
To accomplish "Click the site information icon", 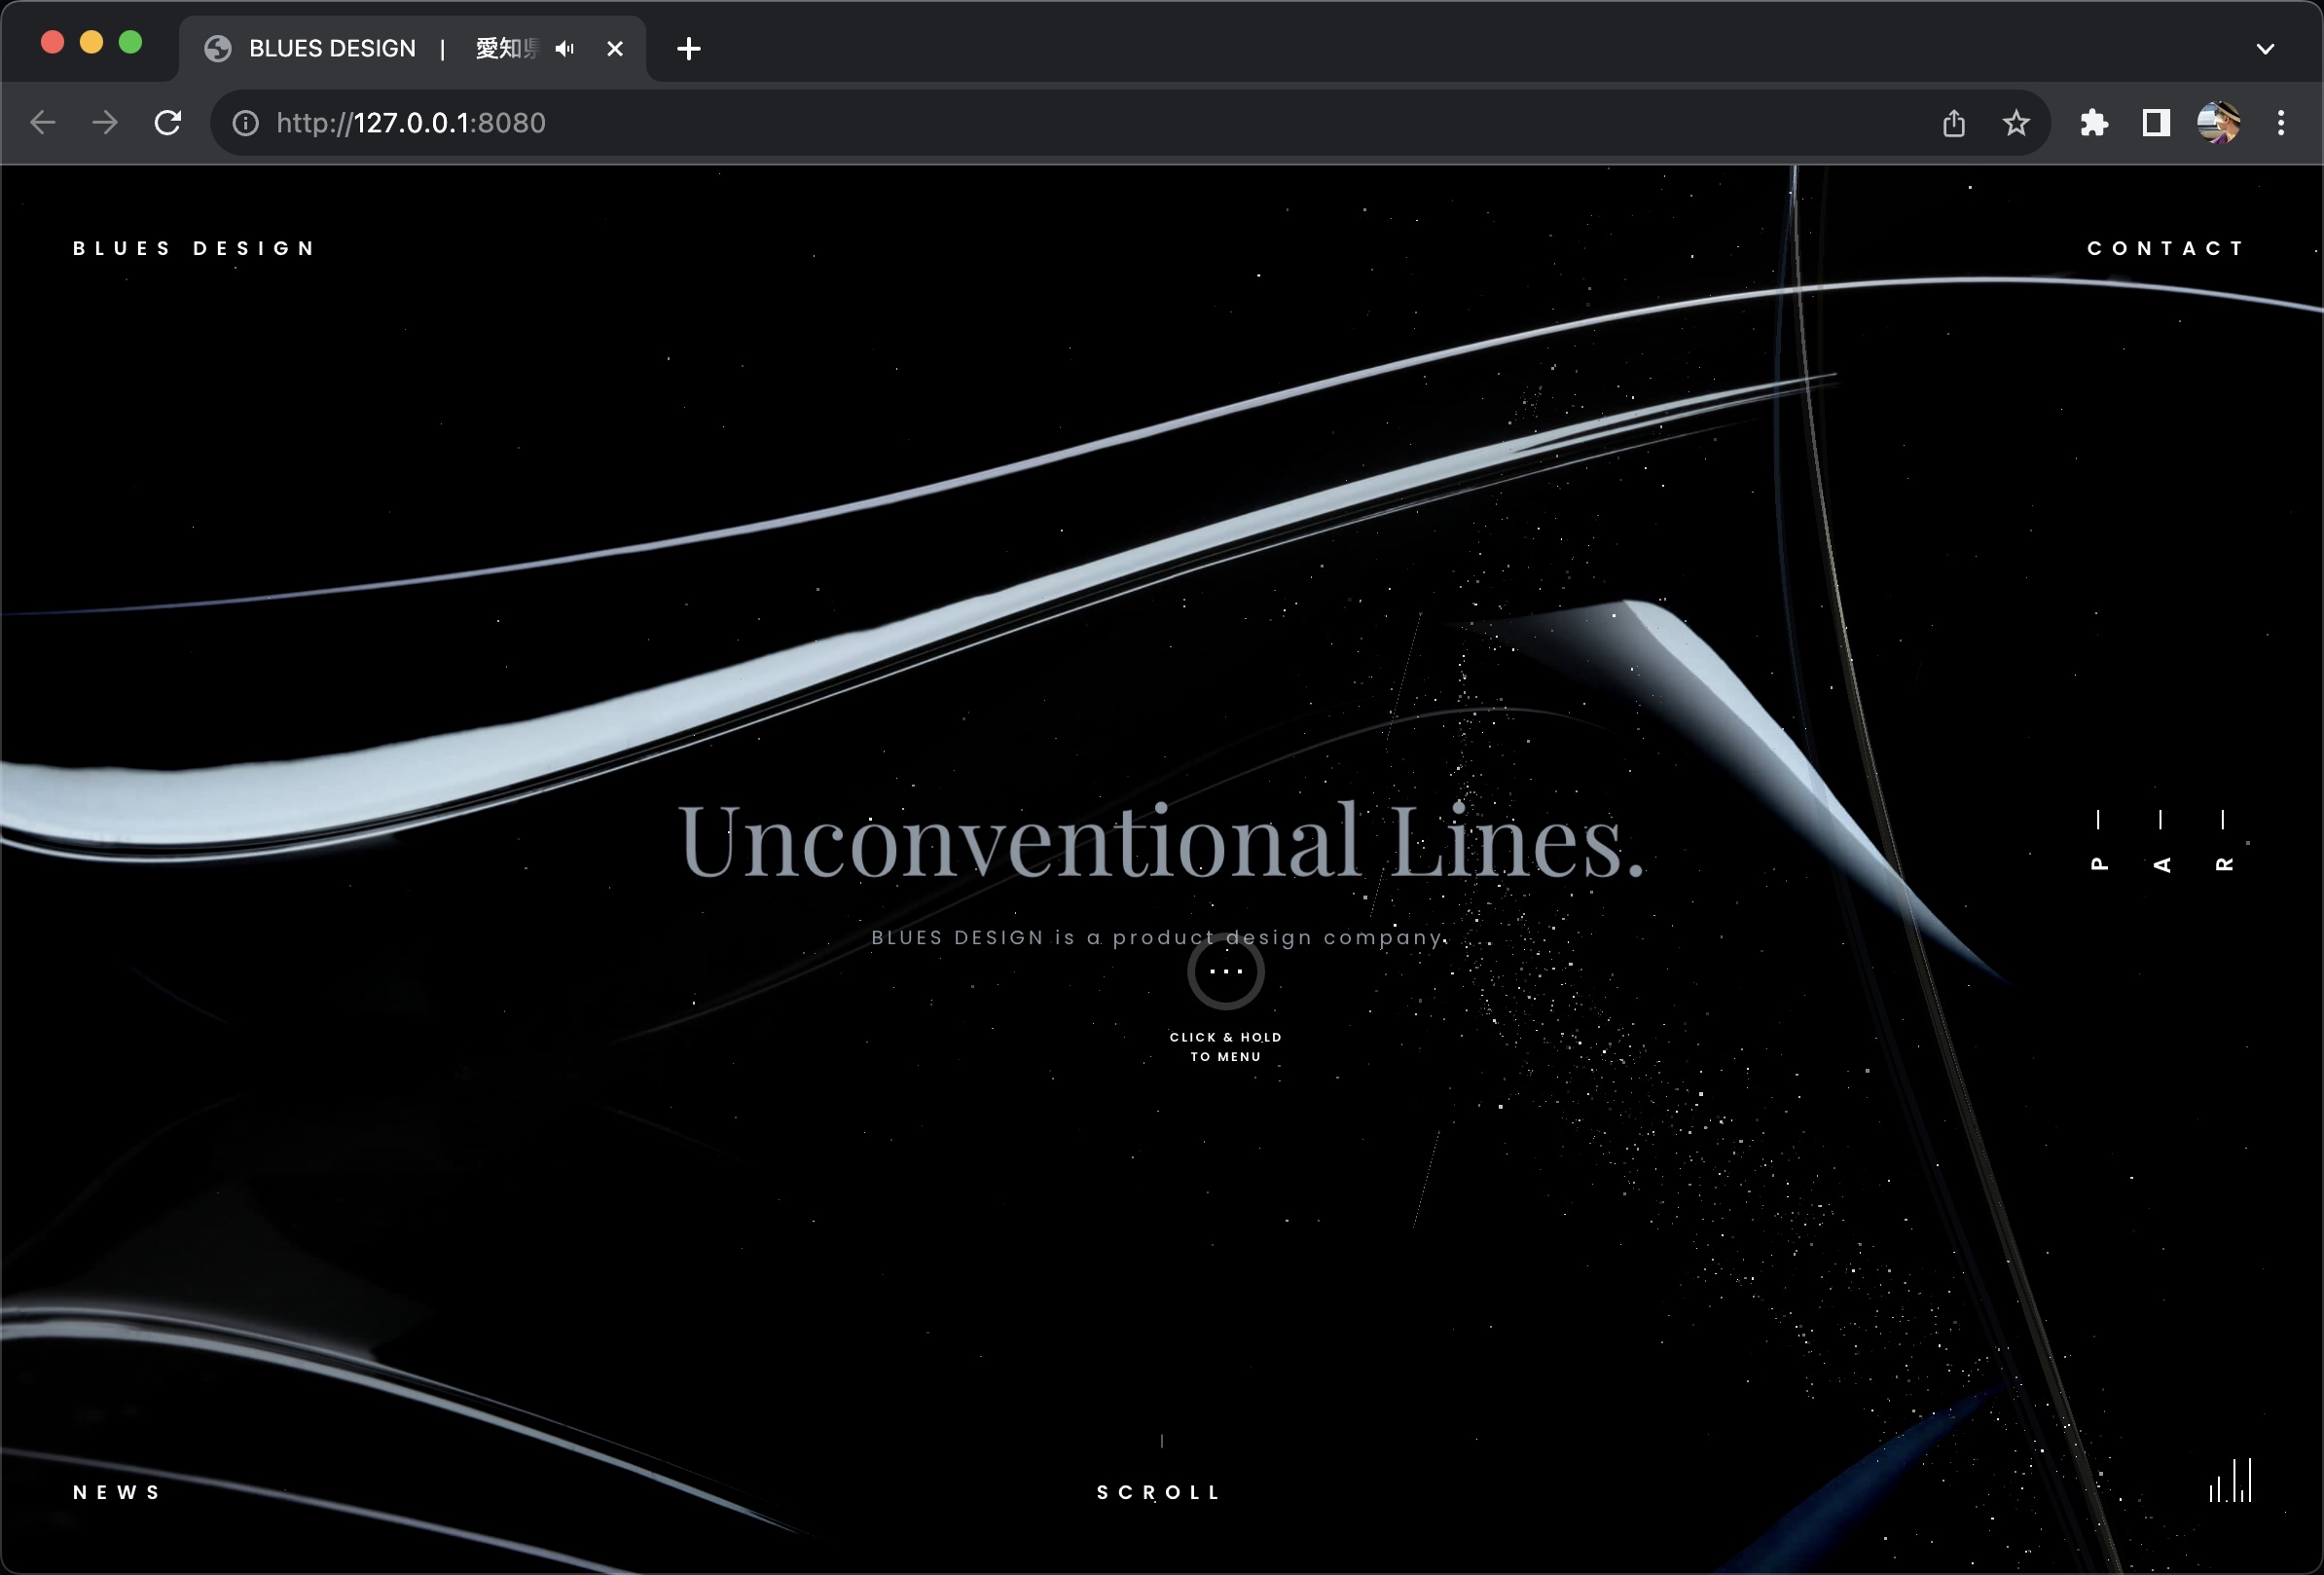I will 246,123.
